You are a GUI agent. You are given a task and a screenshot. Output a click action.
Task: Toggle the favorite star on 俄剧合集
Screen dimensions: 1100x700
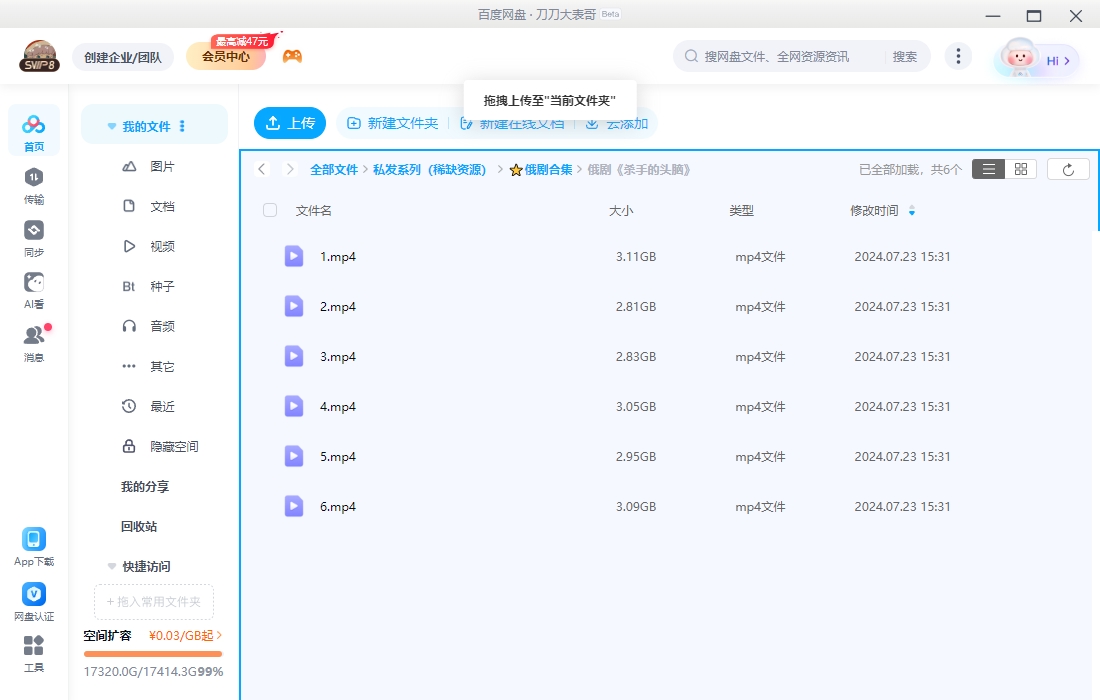tap(517, 169)
